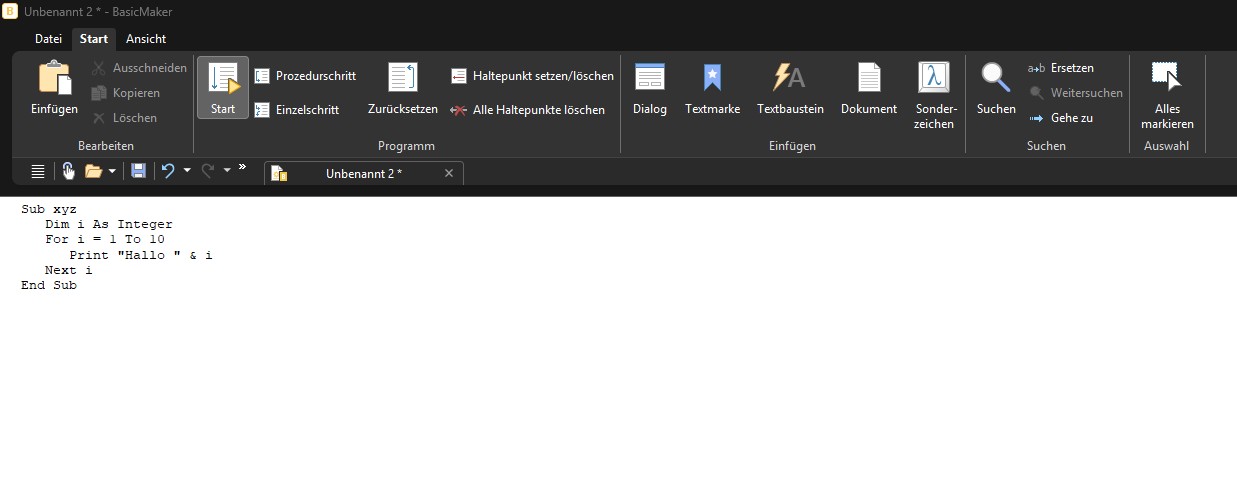Switch to the Ansicht ribbon tab

[146, 39]
